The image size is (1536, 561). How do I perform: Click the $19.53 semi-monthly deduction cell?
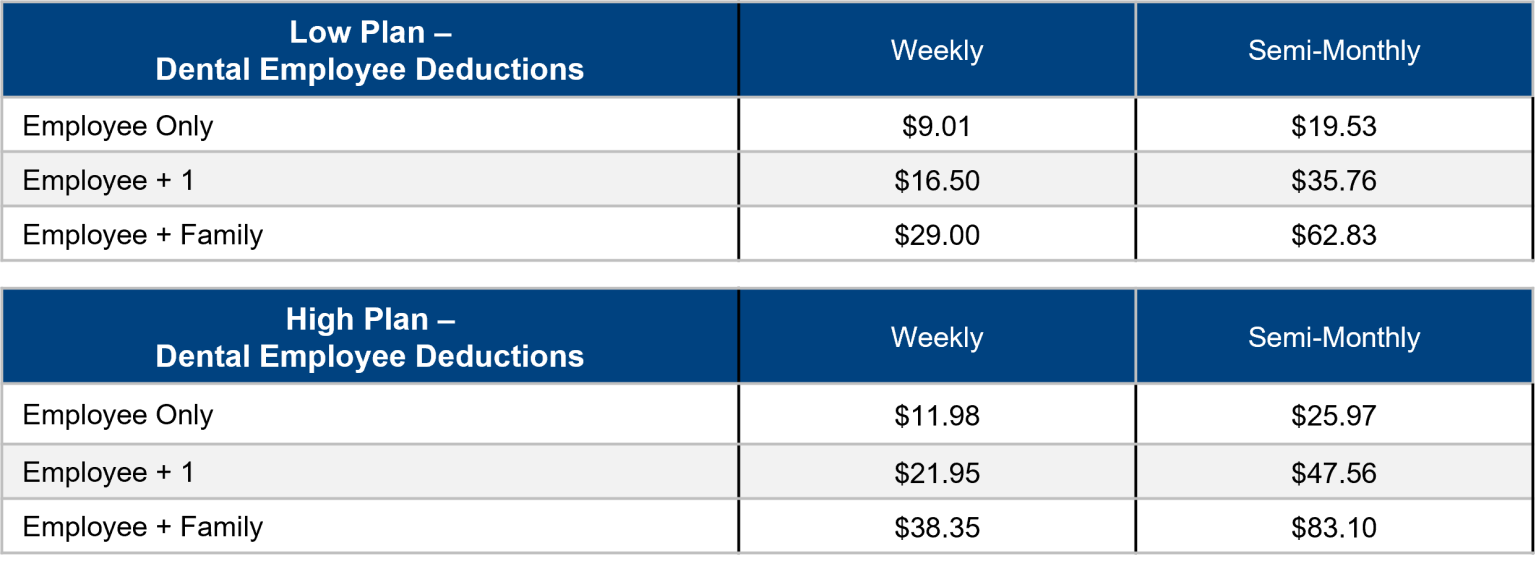(1334, 126)
